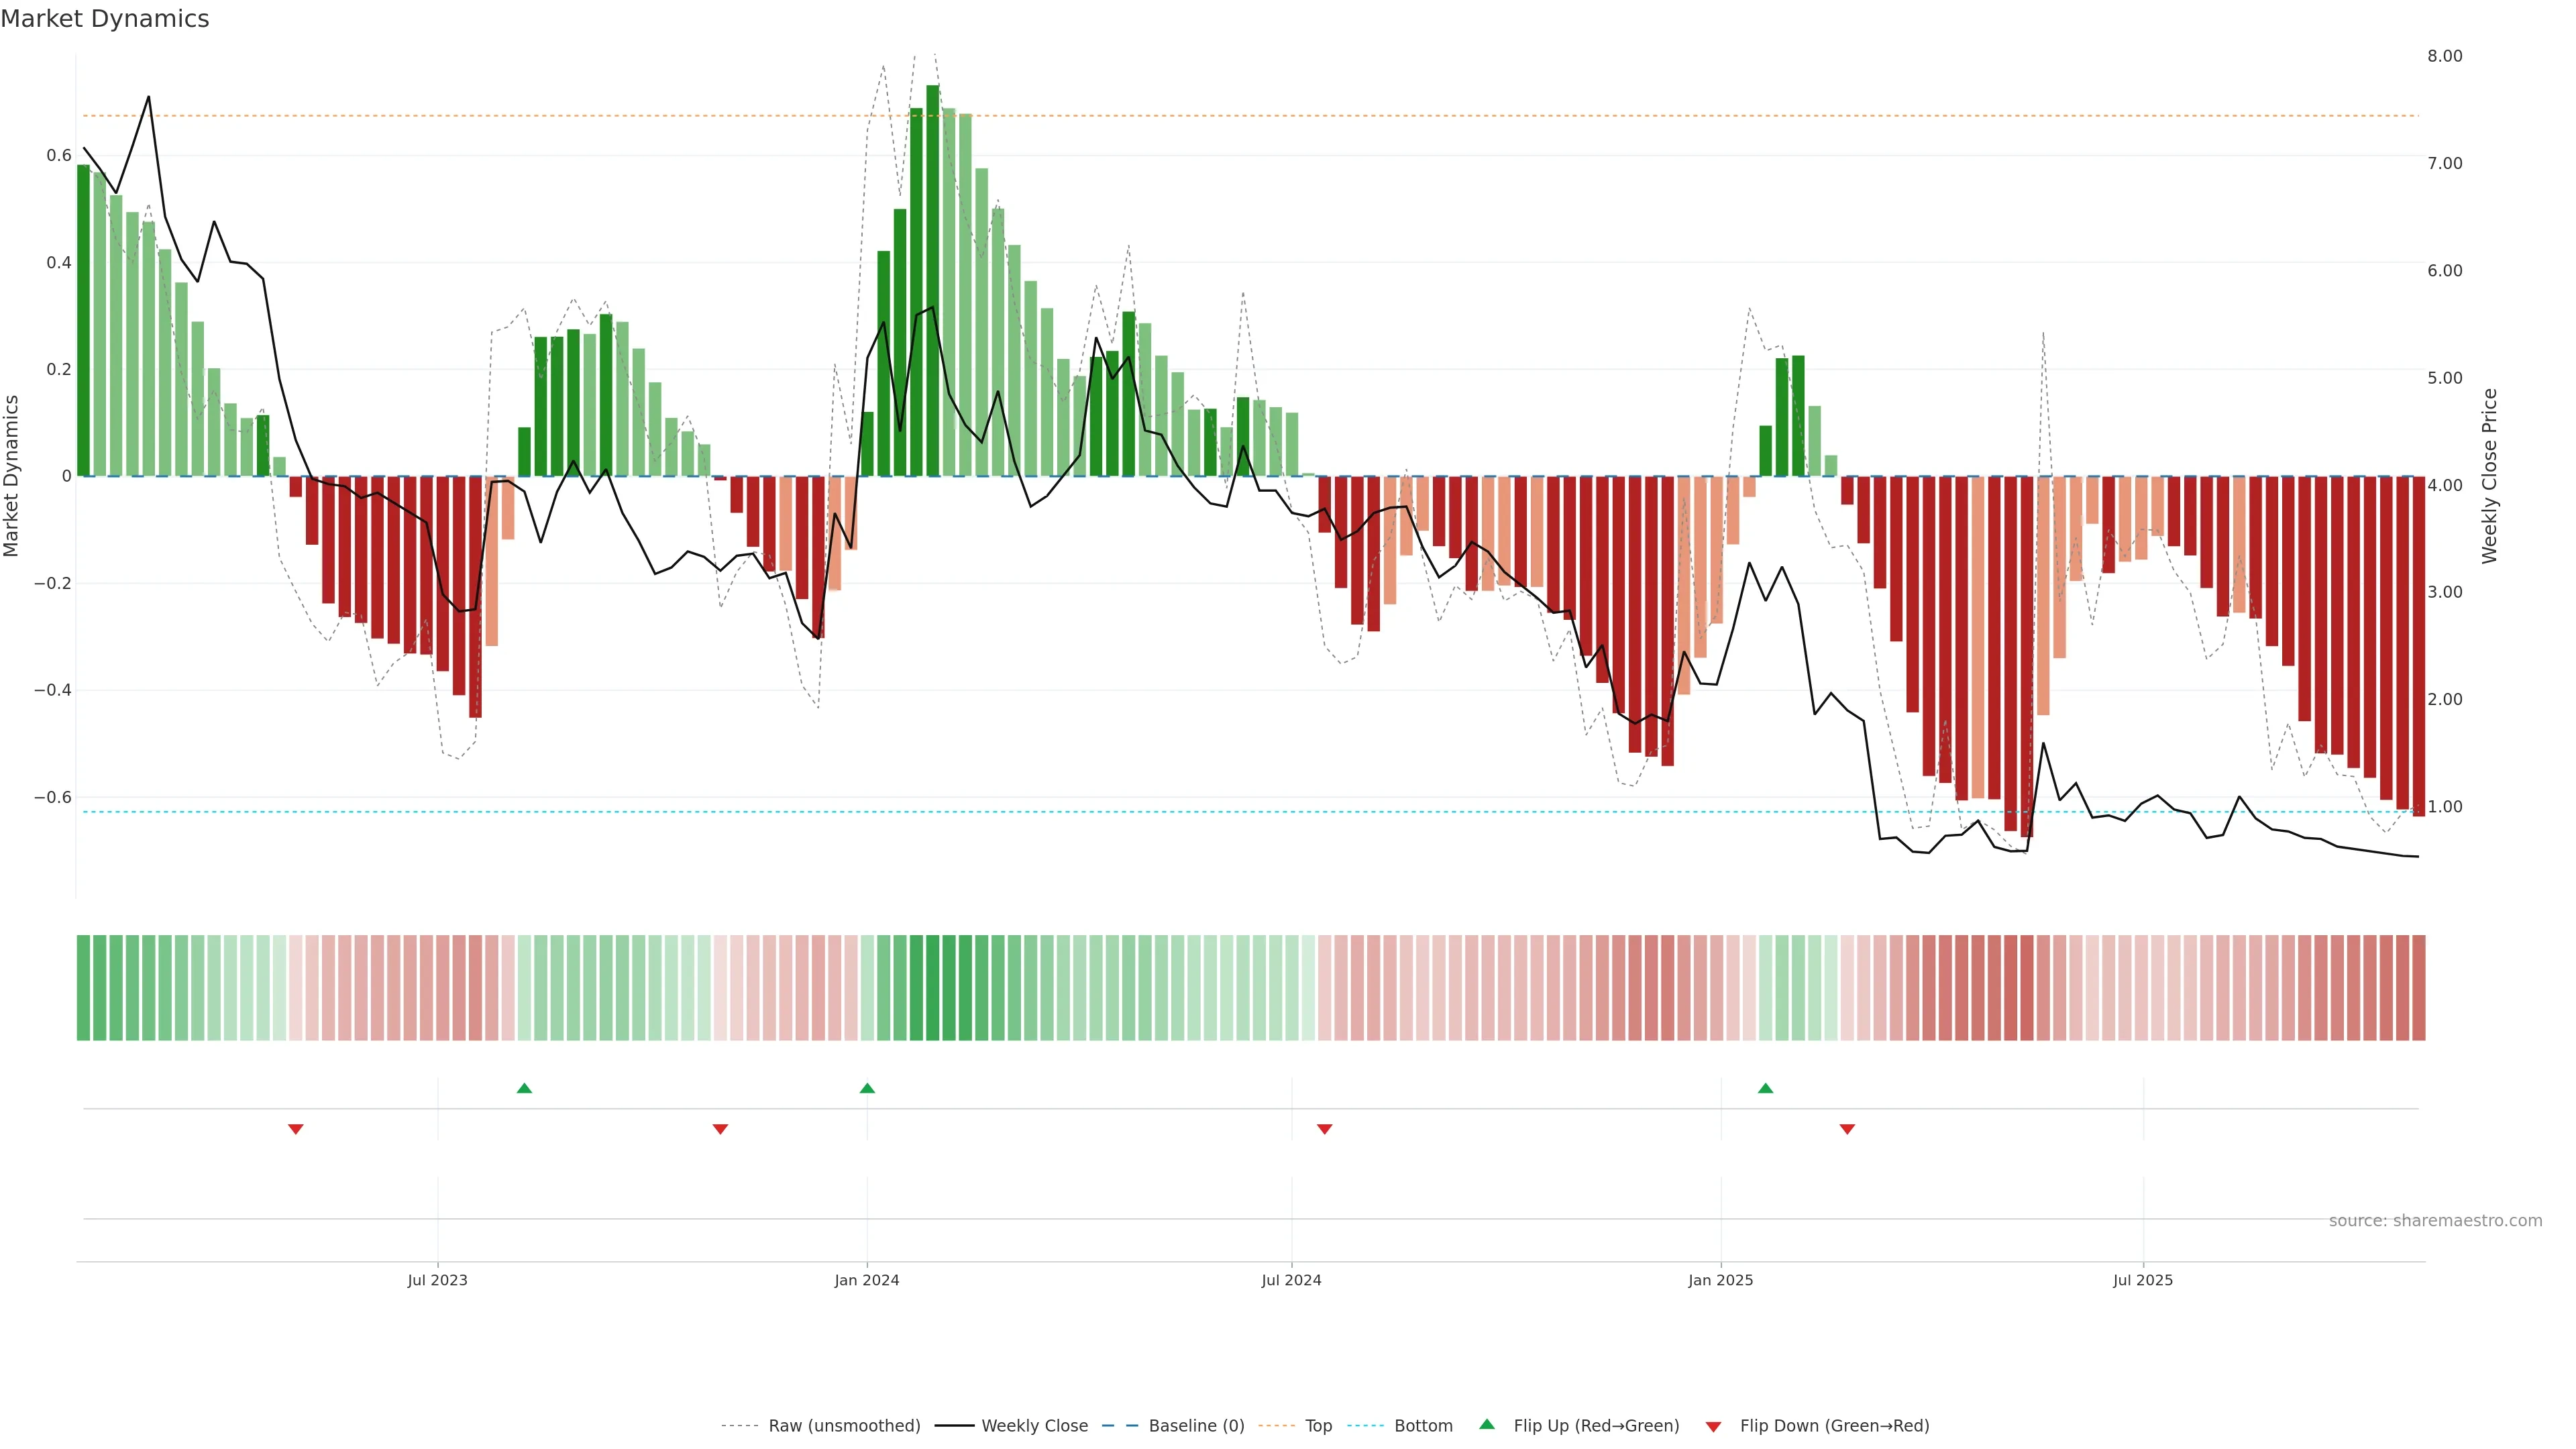
Task: Click the flip down marker just after Jul 2024
Action: click(1324, 1129)
